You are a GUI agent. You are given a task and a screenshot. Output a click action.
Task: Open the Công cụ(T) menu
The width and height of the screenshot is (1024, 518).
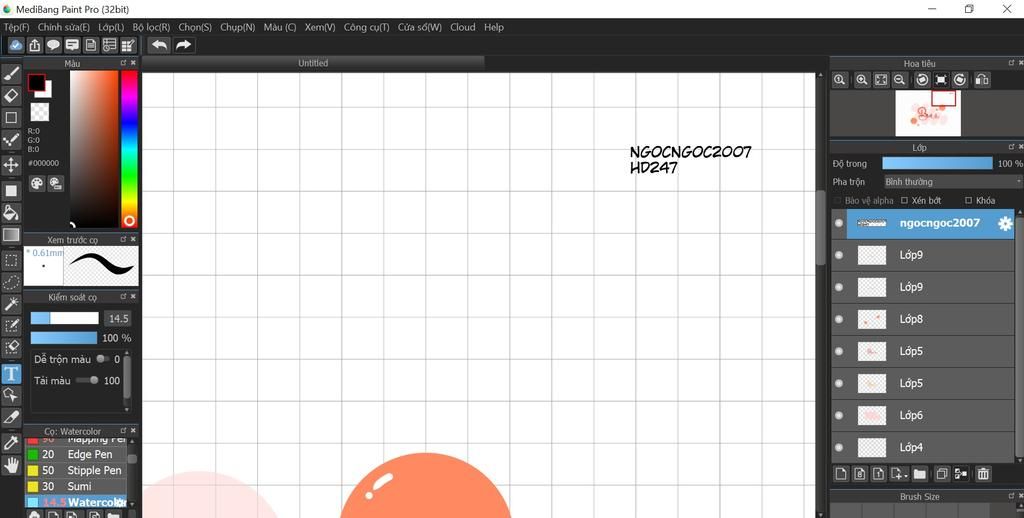(x=366, y=27)
